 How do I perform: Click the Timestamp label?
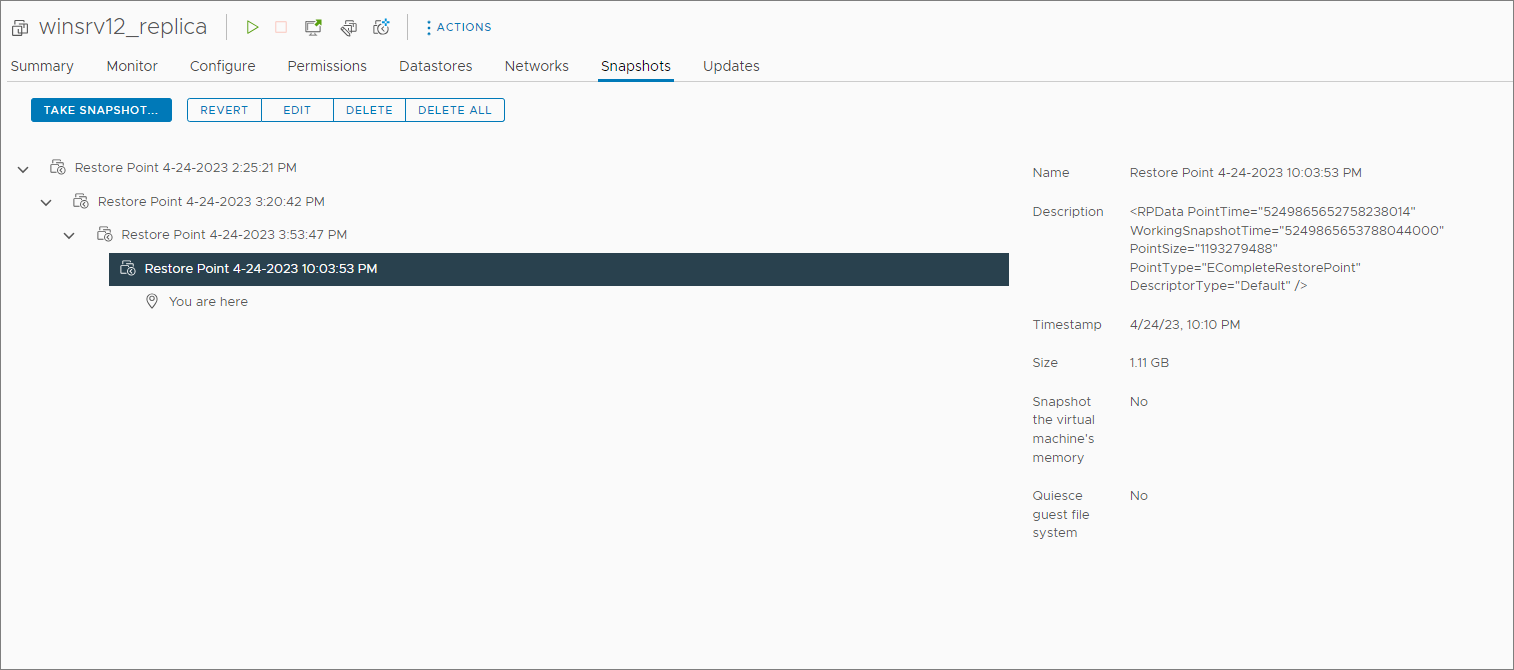click(1067, 325)
